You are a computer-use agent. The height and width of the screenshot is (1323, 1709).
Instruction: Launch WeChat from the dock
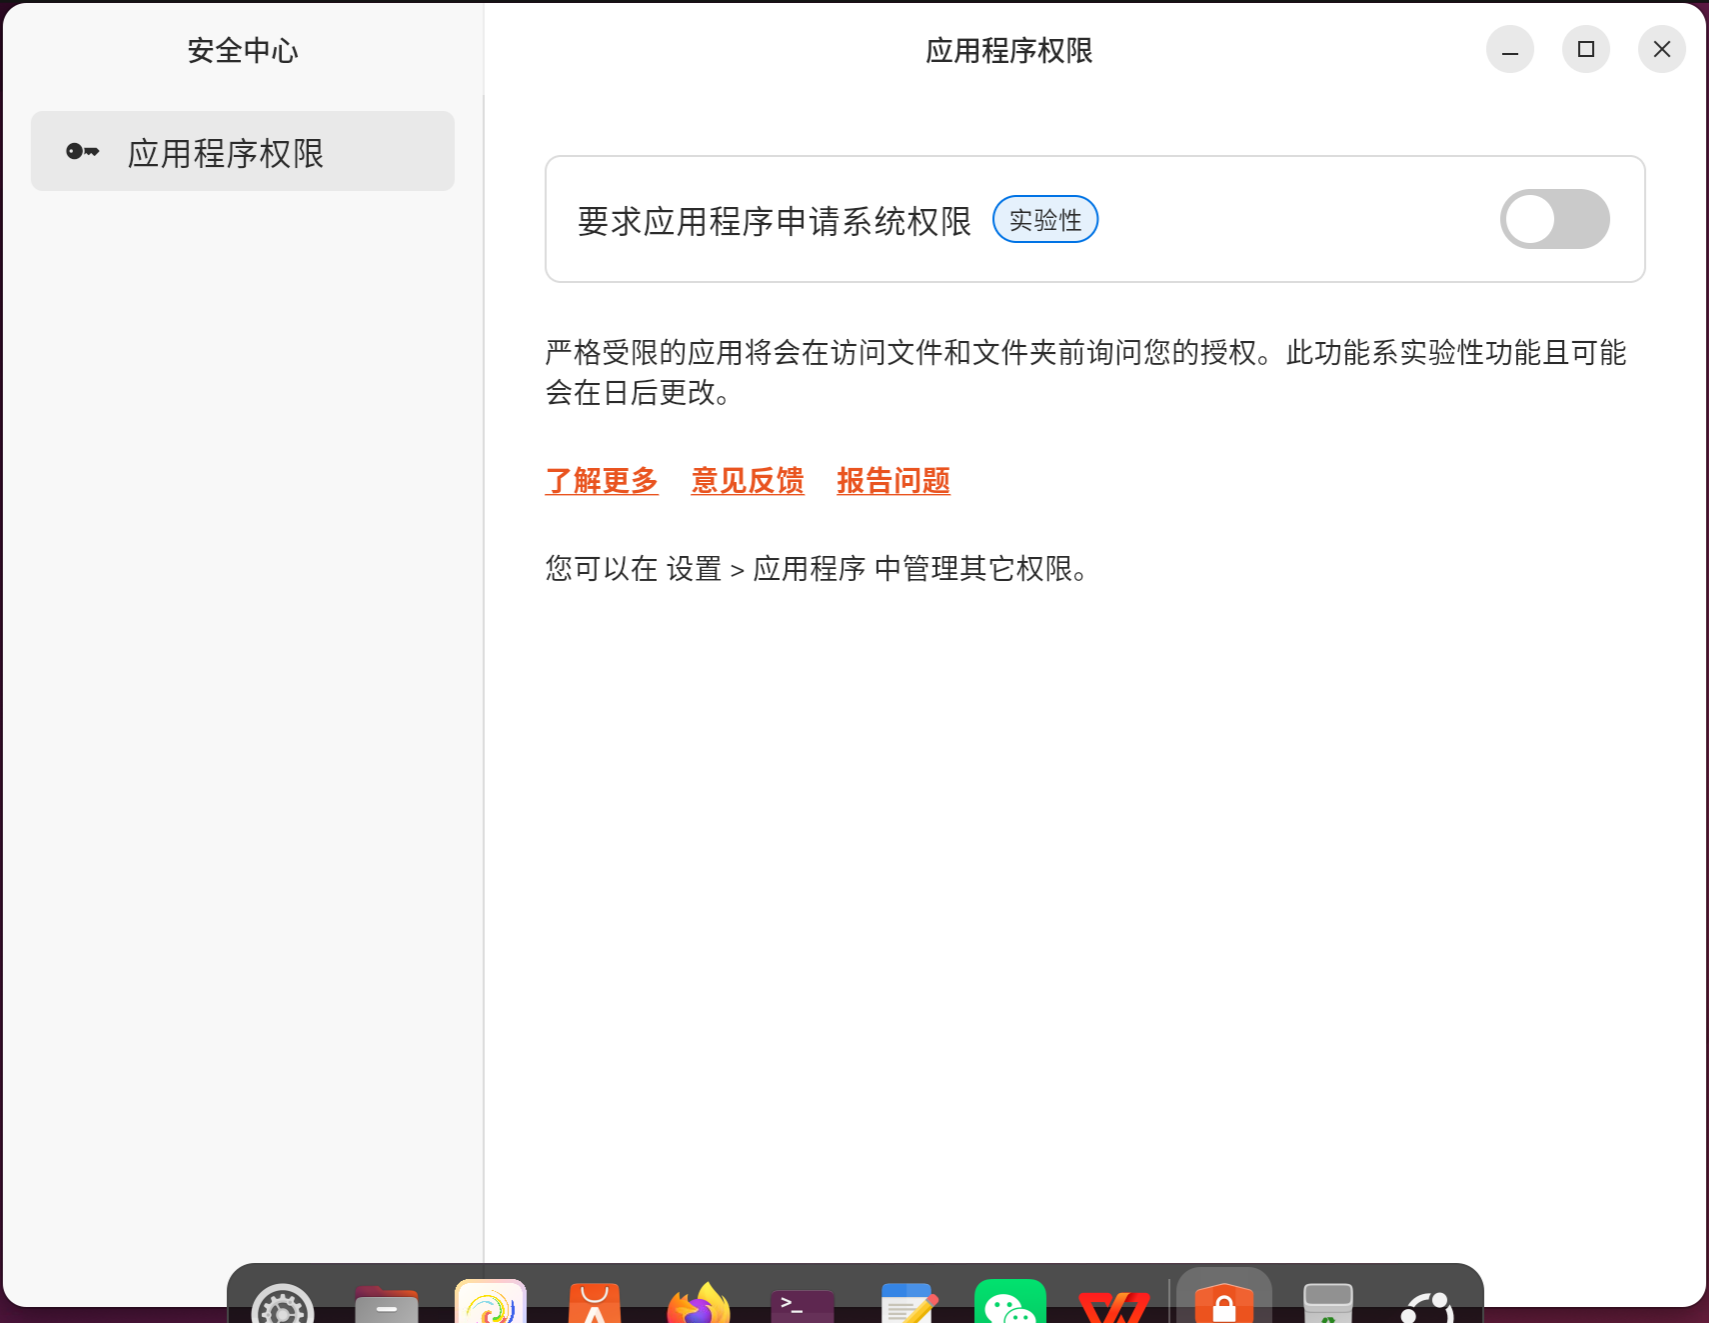(1010, 1303)
